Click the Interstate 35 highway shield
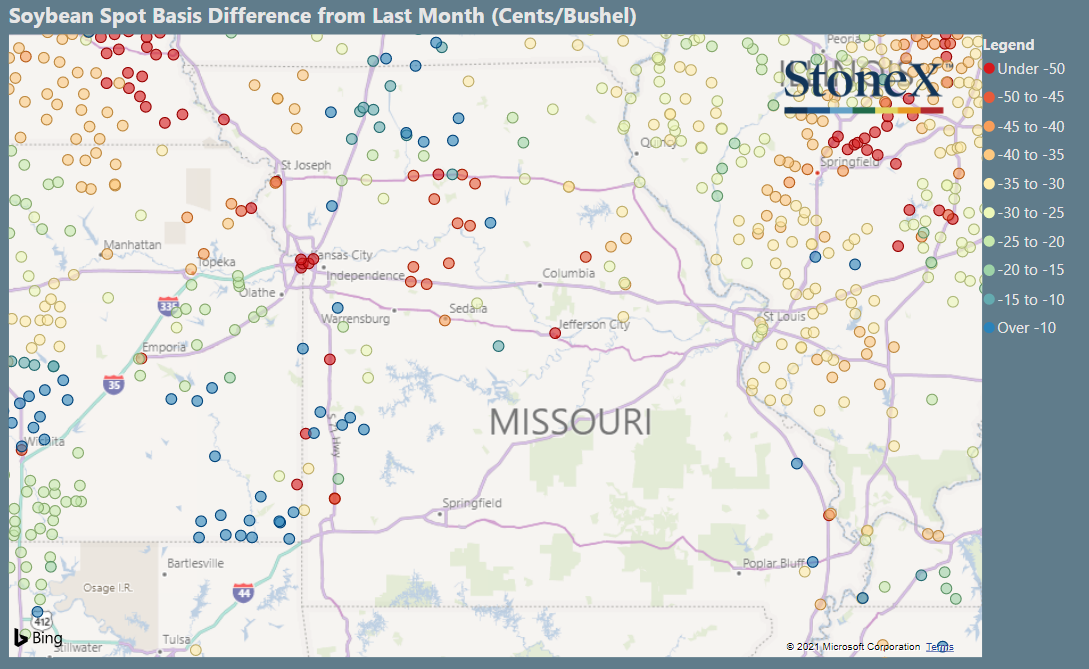This screenshot has width=1089, height=669. pyautogui.click(x=114, y=384)
